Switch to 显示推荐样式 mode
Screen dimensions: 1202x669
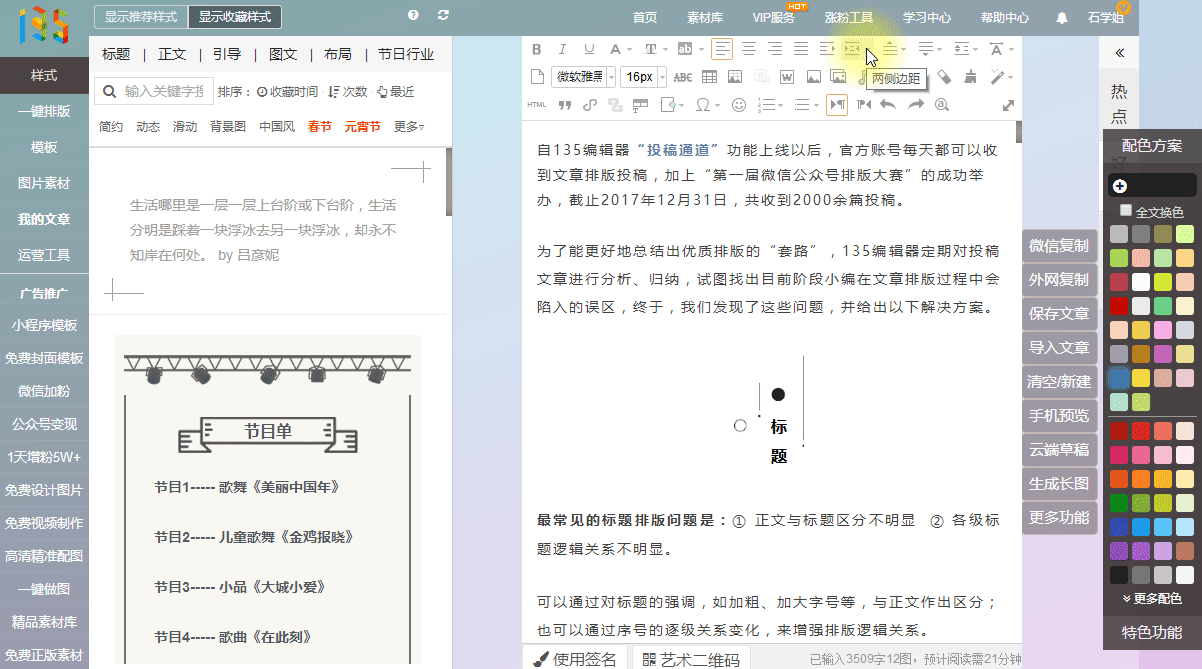pos(140,17)
